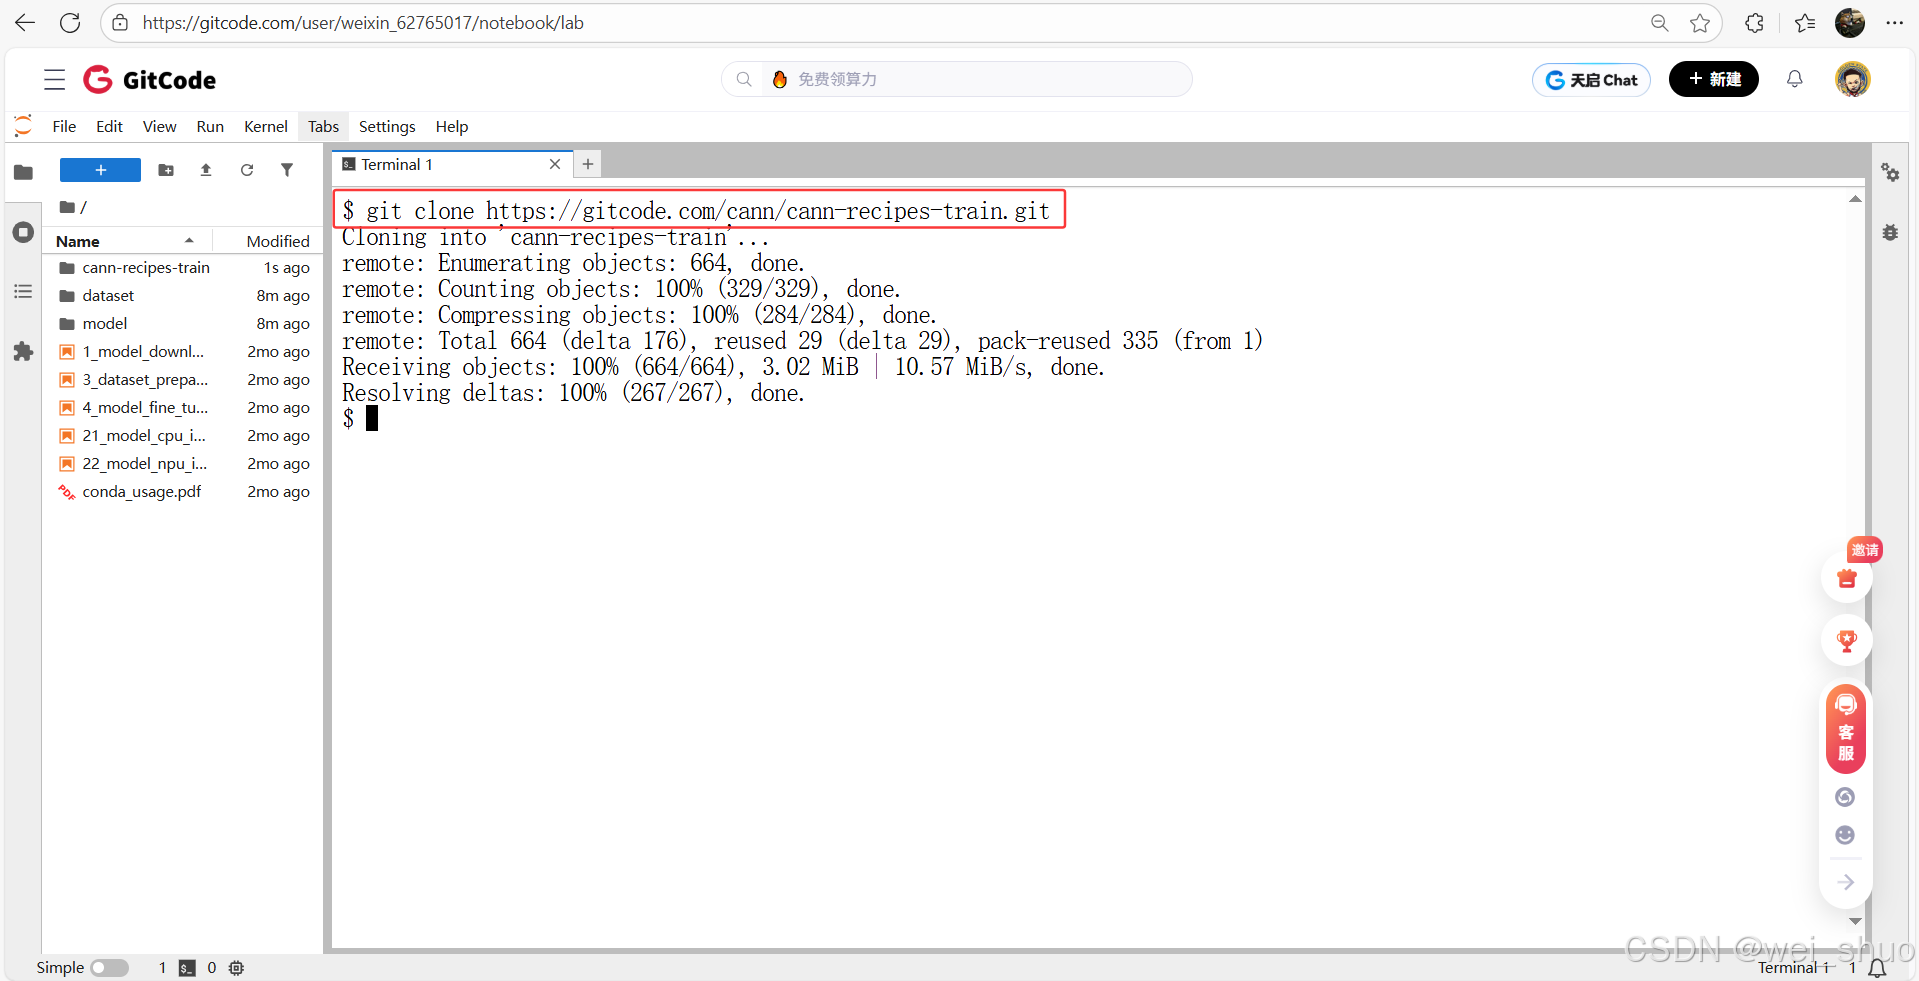The image size is (1919, 981).
Task: Open the Kernel menu
Action: pos(266,126)
